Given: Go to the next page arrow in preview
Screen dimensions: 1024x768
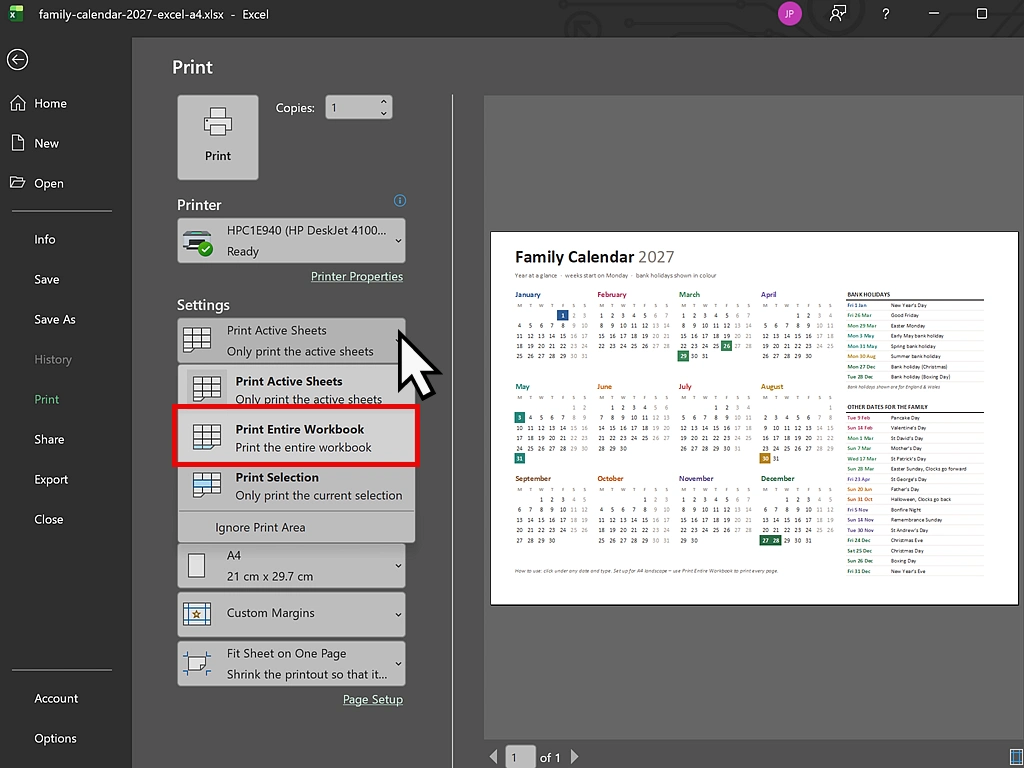Looking at the screenshot, I should point(575,757).
